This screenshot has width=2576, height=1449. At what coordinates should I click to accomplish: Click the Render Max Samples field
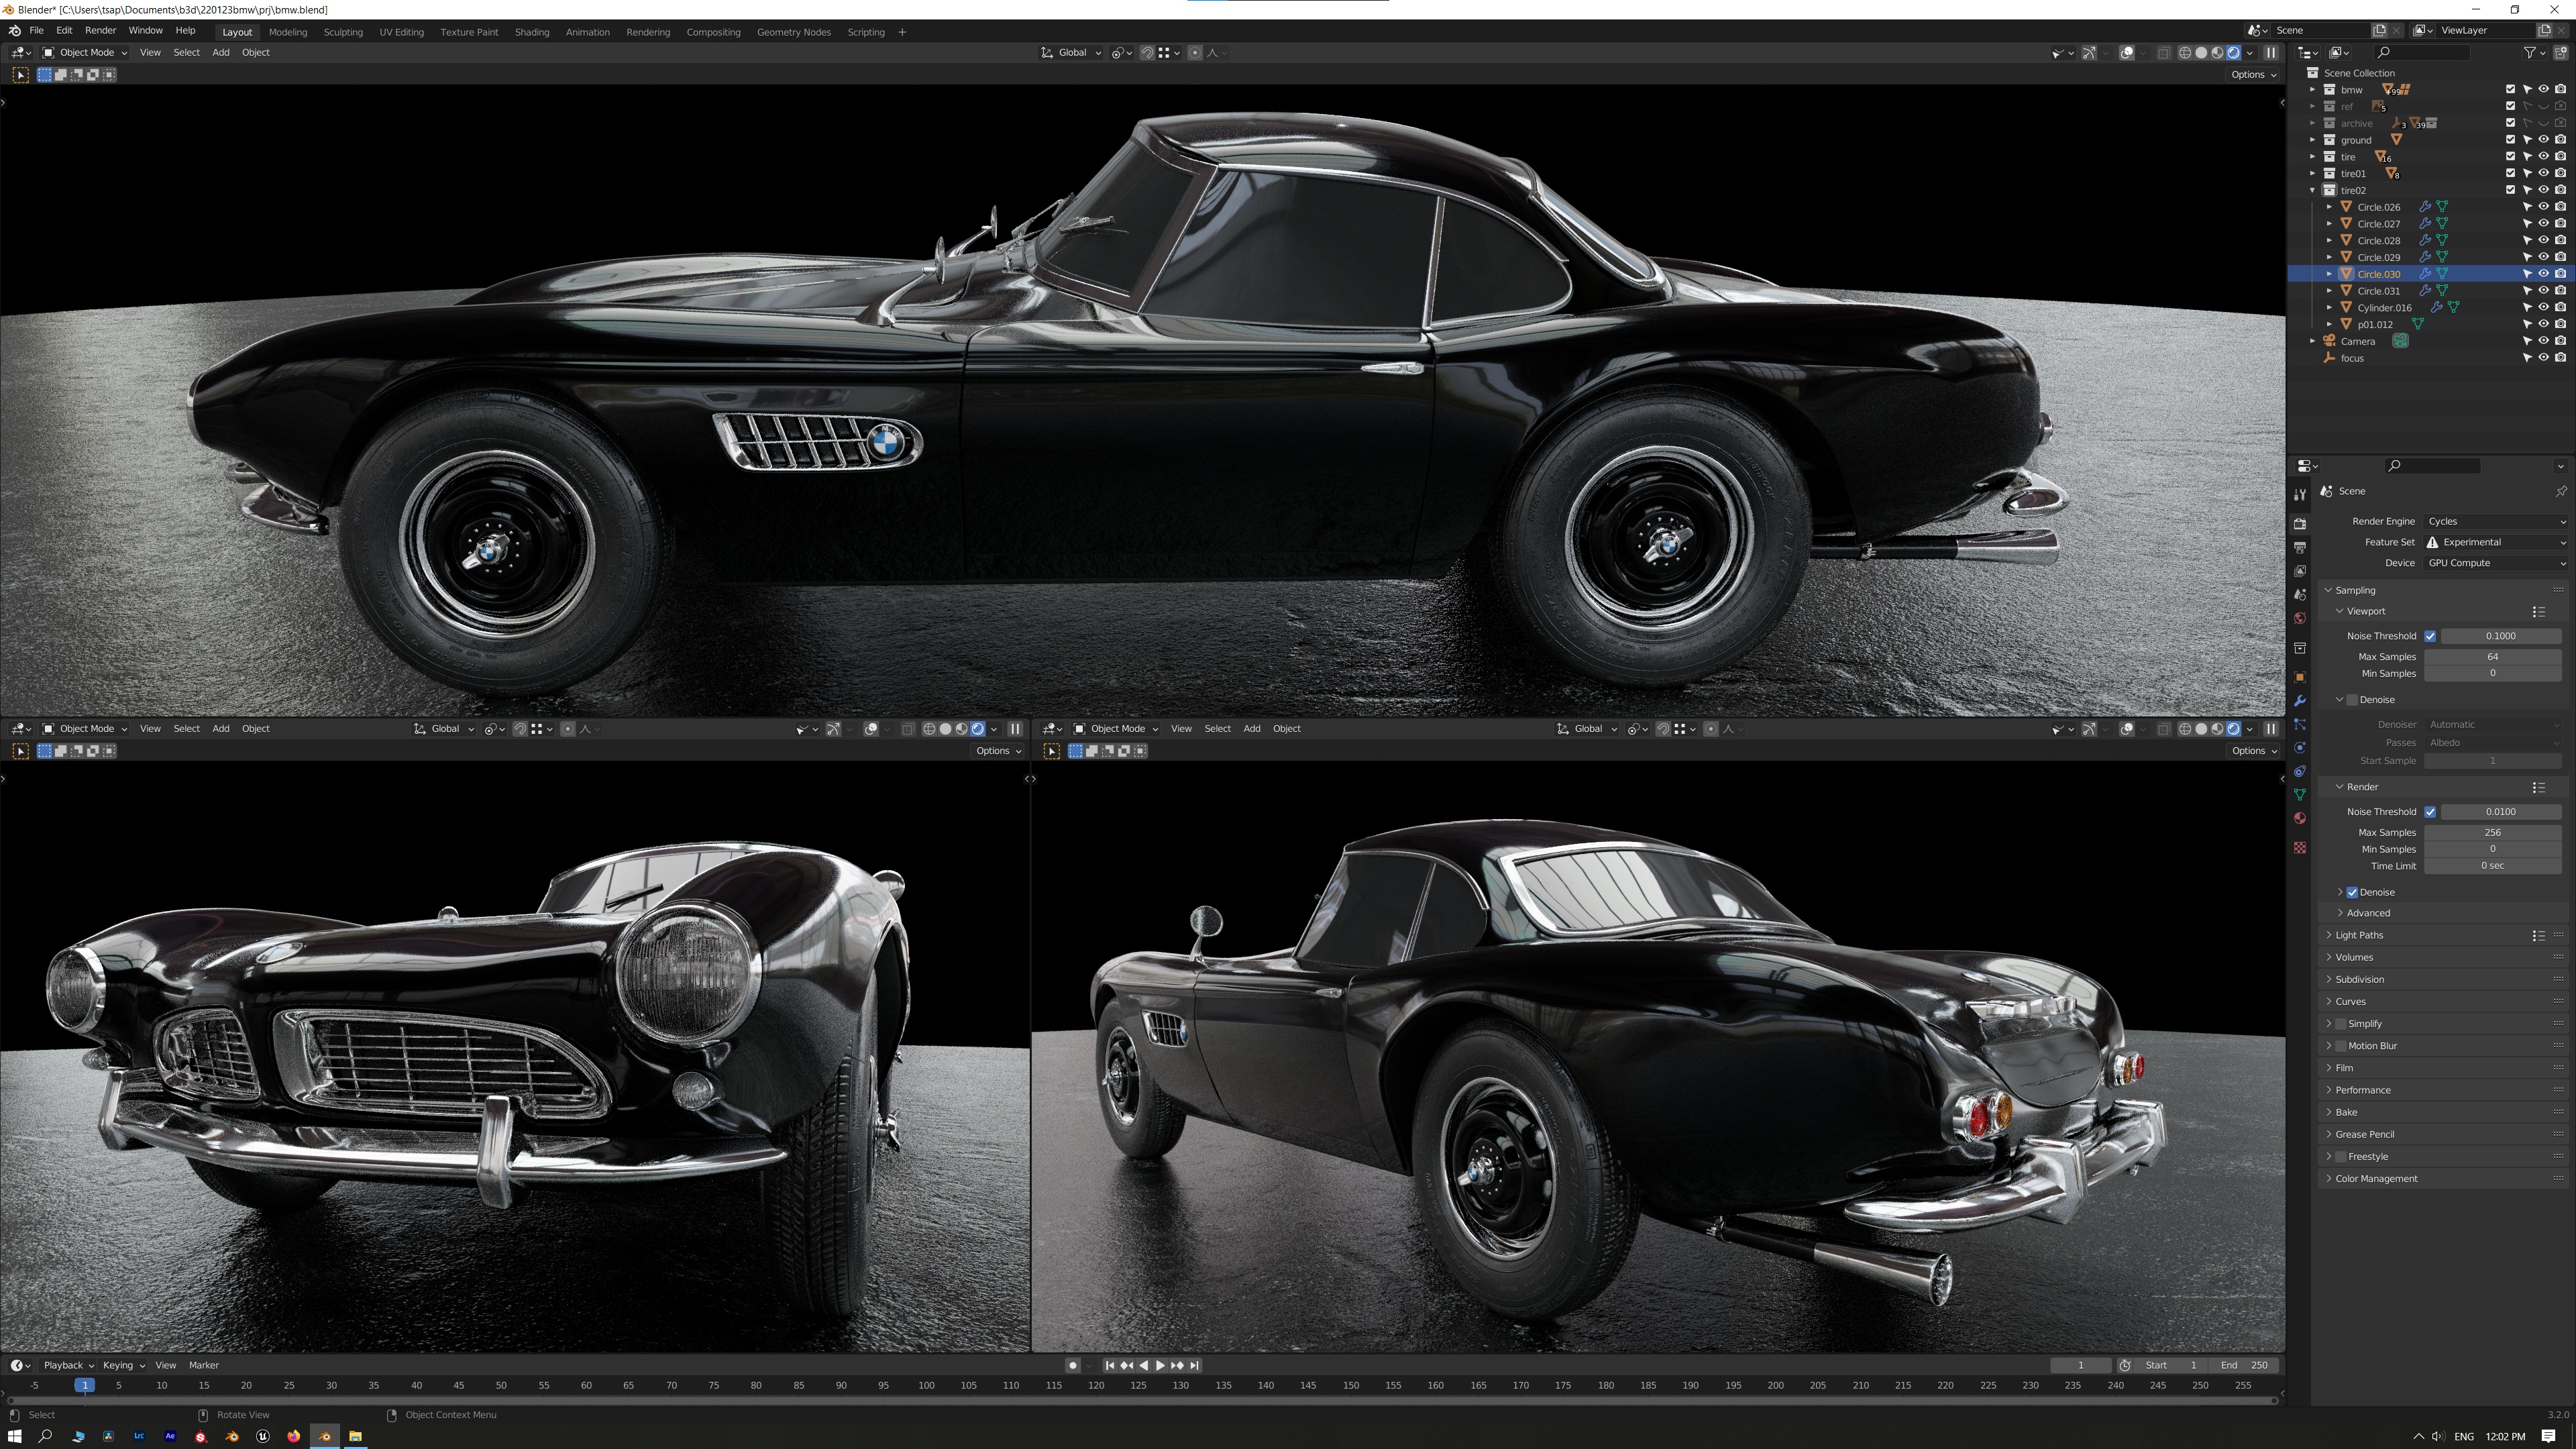(x=2492, y=832)
